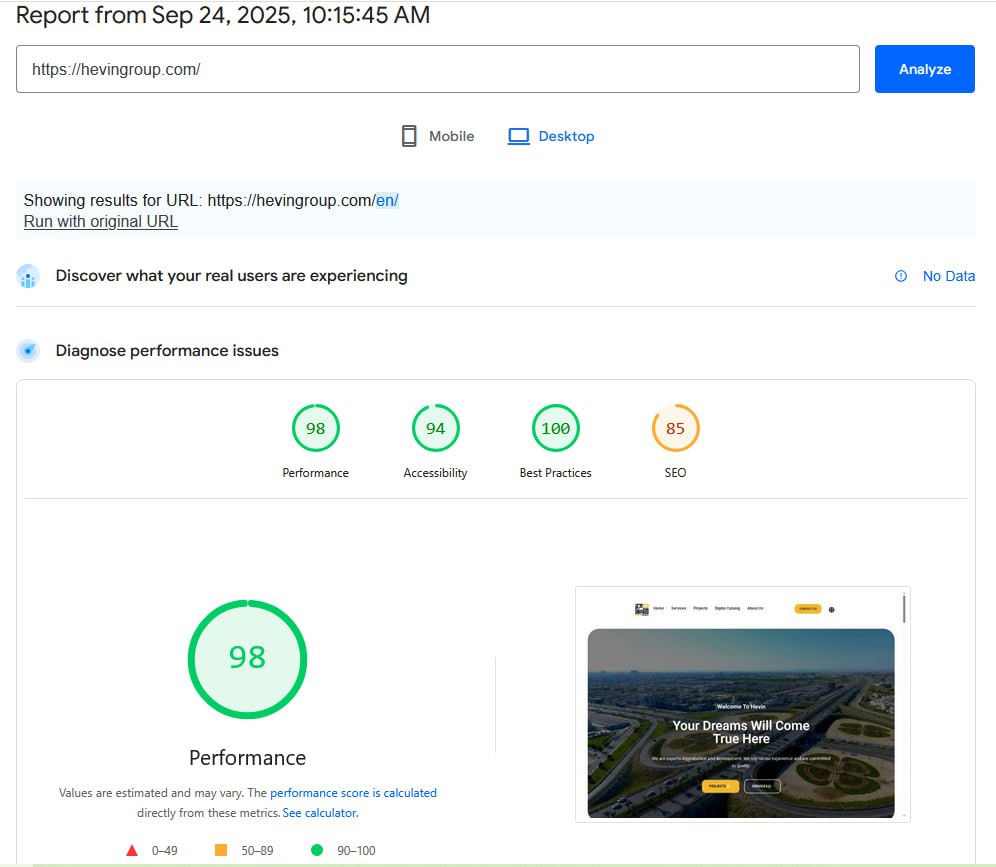Click the desktop laptop icon

click(518, 136)
